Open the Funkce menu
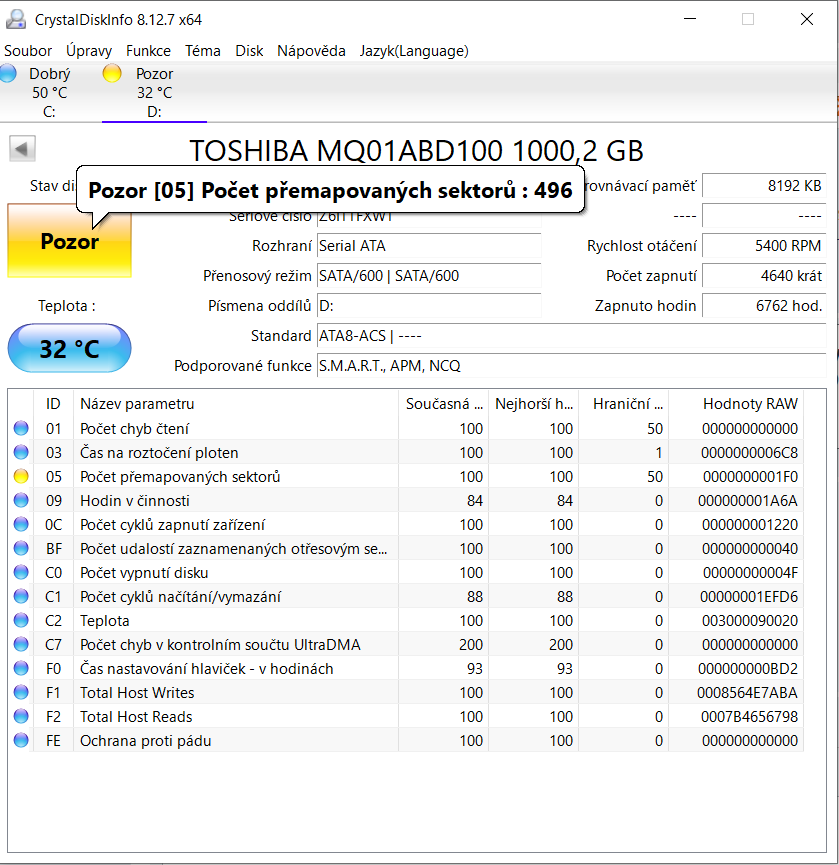The width and height of the screenshot is (839, 865). point(148,51)
